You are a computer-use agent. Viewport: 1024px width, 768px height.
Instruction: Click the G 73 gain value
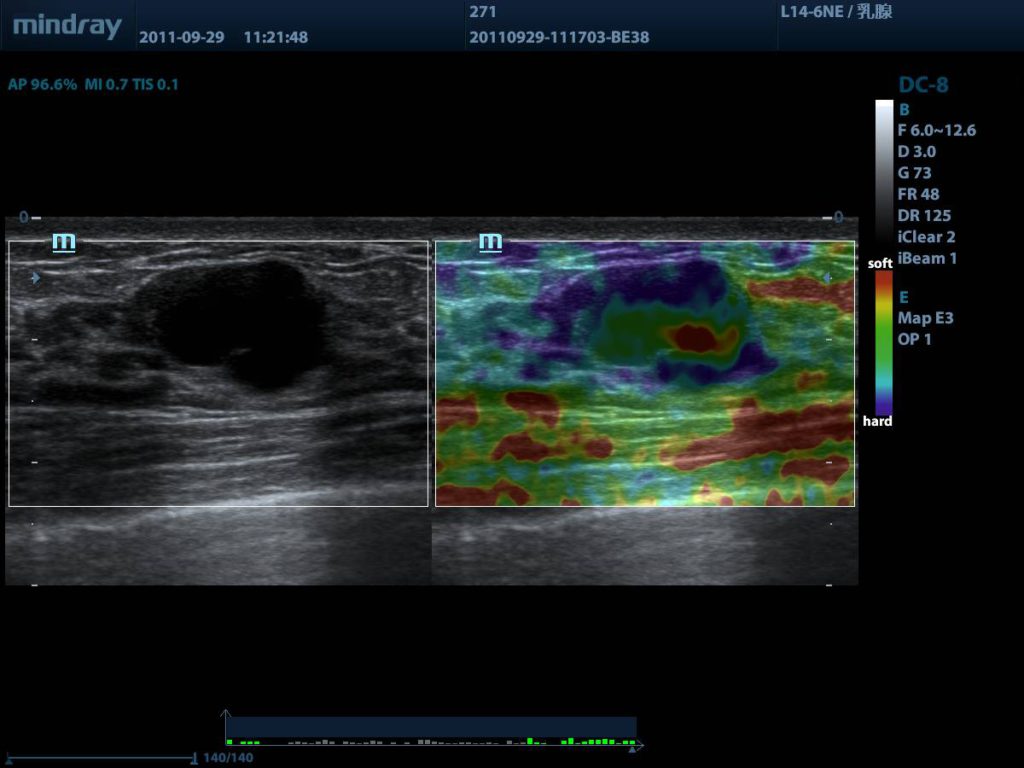(x=914, y=173)
